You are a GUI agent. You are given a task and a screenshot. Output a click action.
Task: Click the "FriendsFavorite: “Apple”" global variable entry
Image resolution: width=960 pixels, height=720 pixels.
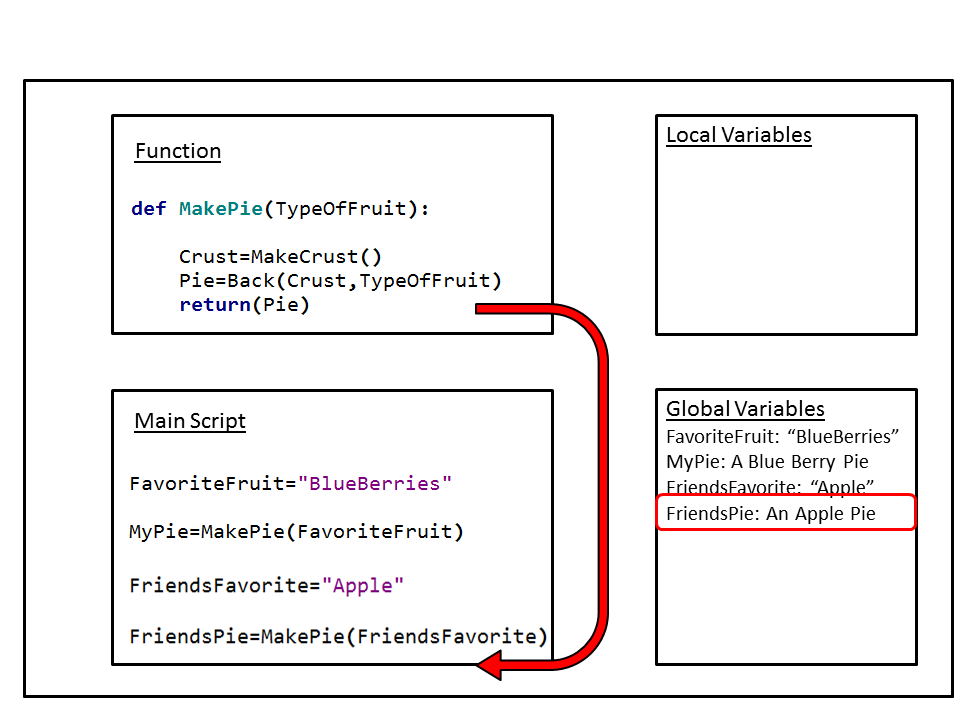(770, 487)
